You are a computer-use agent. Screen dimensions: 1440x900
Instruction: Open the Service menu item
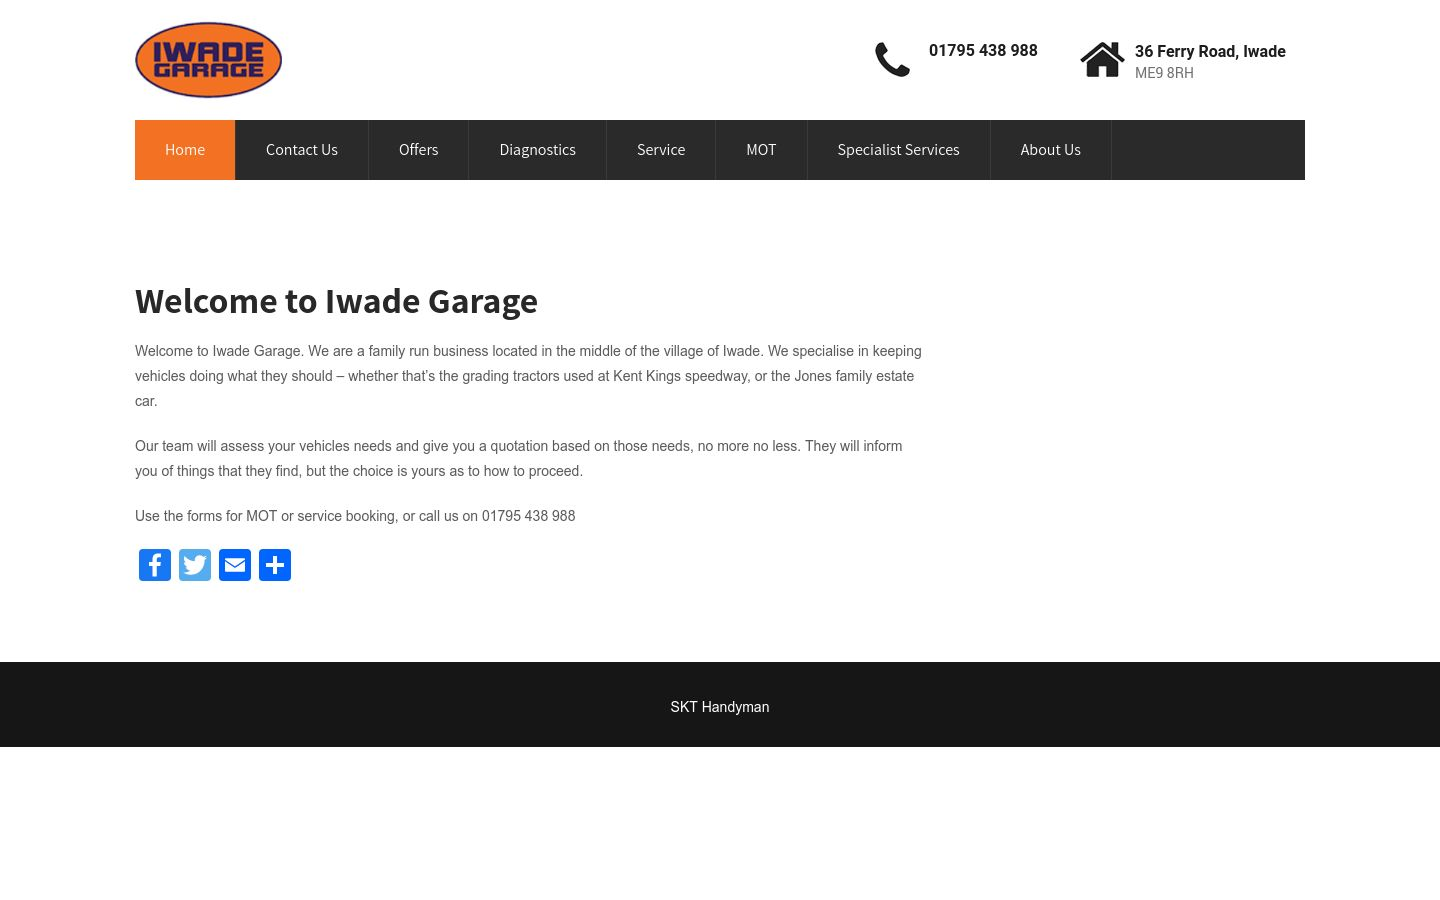pos(661,150)
